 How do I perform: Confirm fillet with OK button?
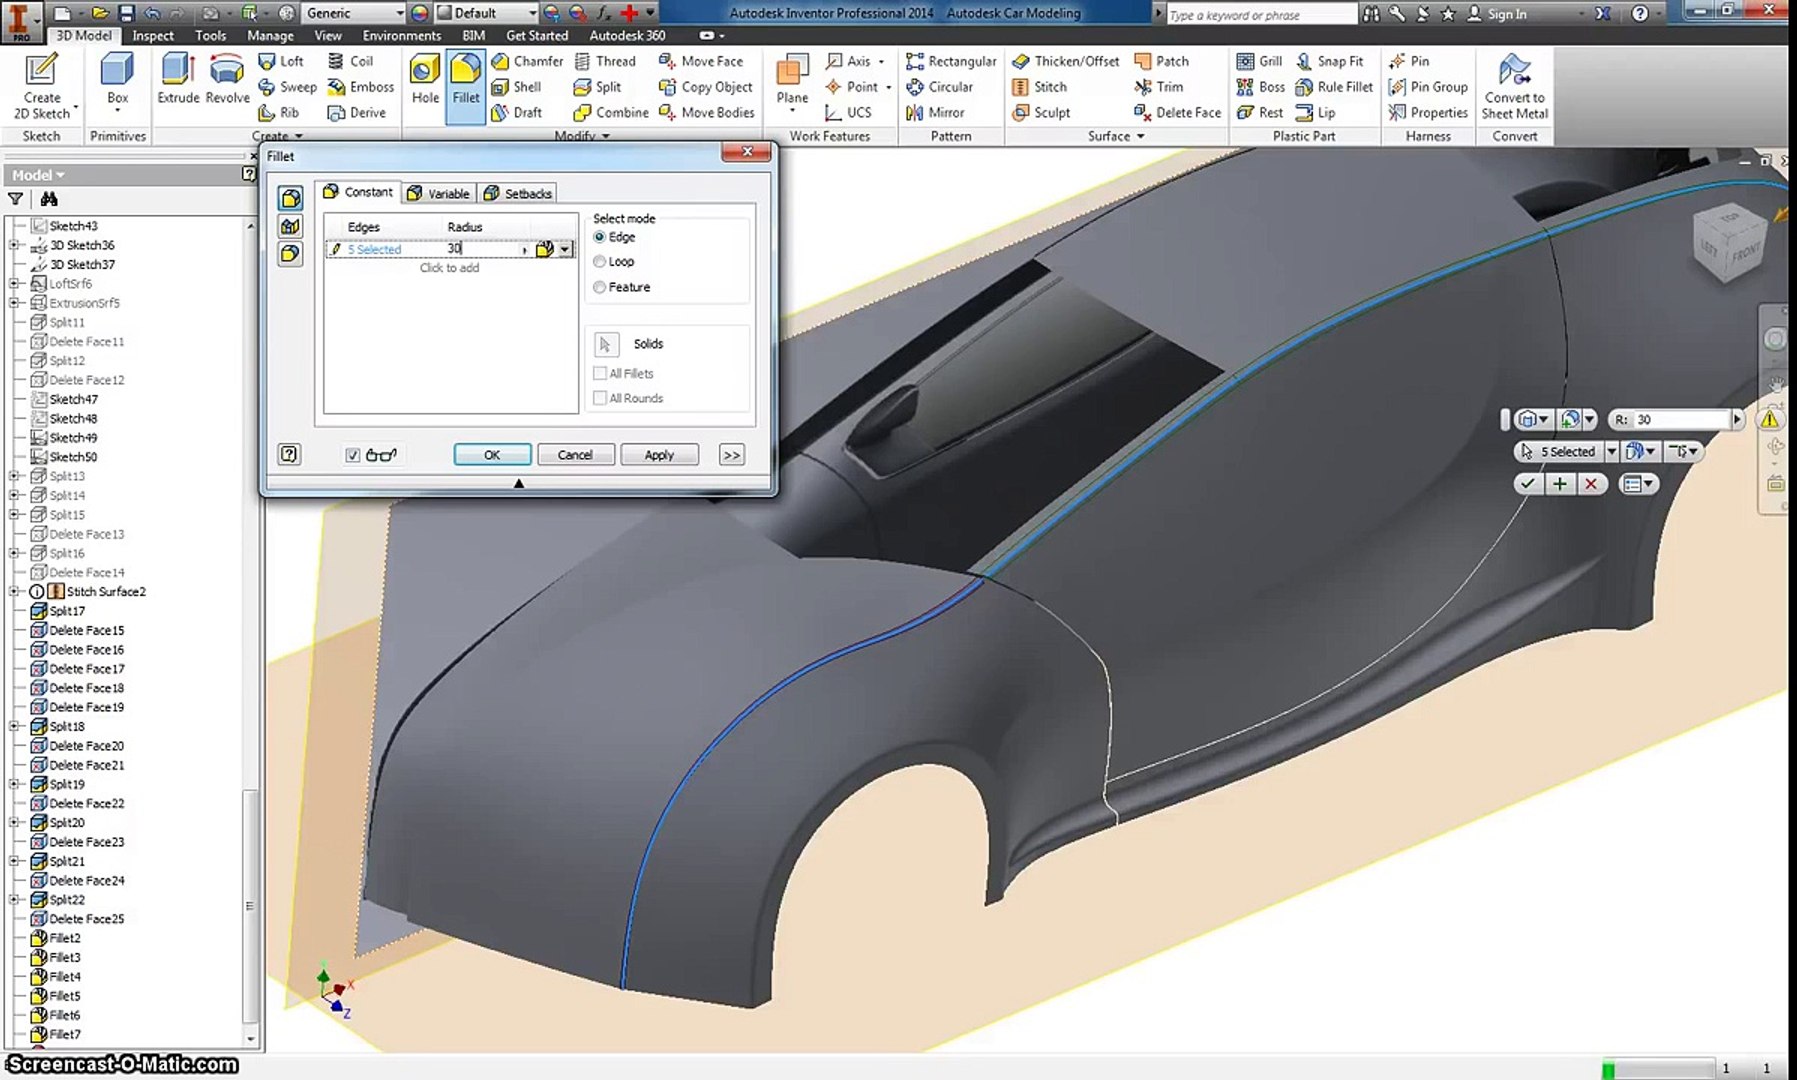point(492,455)
